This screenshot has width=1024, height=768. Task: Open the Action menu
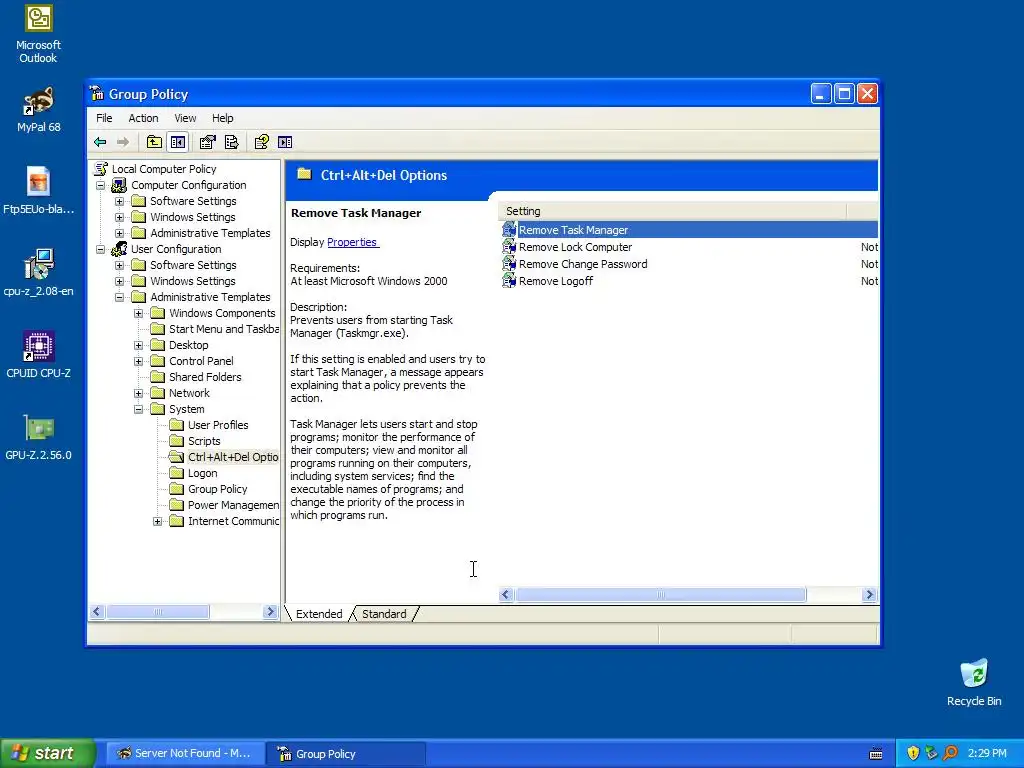coord(143,118)
